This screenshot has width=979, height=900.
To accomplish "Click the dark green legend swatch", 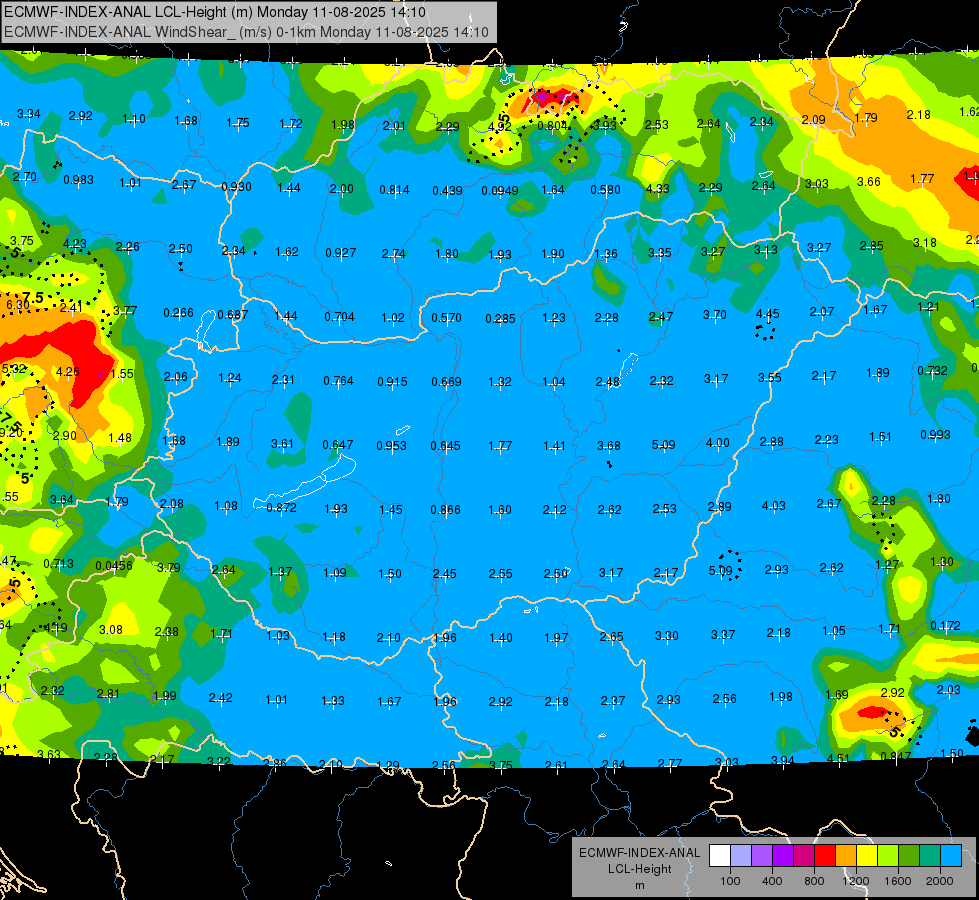I will point(909,856).
